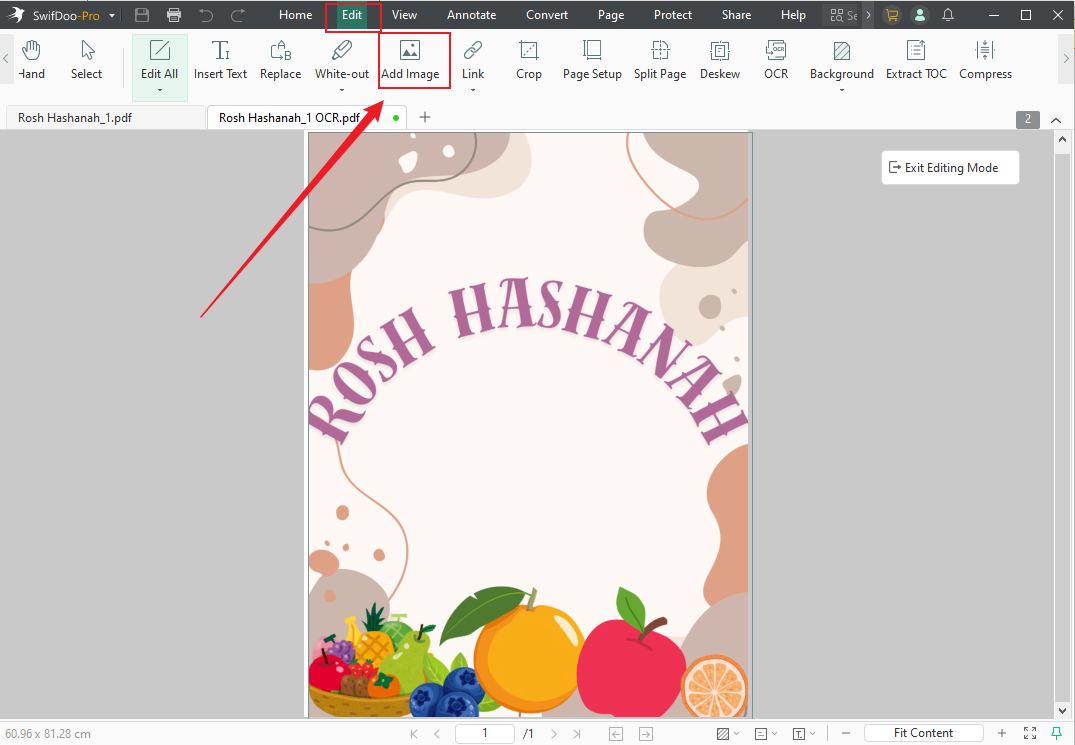Screen dimensions: 1075x745
Task: Click the Split Page tool
Action: (660, 60)
